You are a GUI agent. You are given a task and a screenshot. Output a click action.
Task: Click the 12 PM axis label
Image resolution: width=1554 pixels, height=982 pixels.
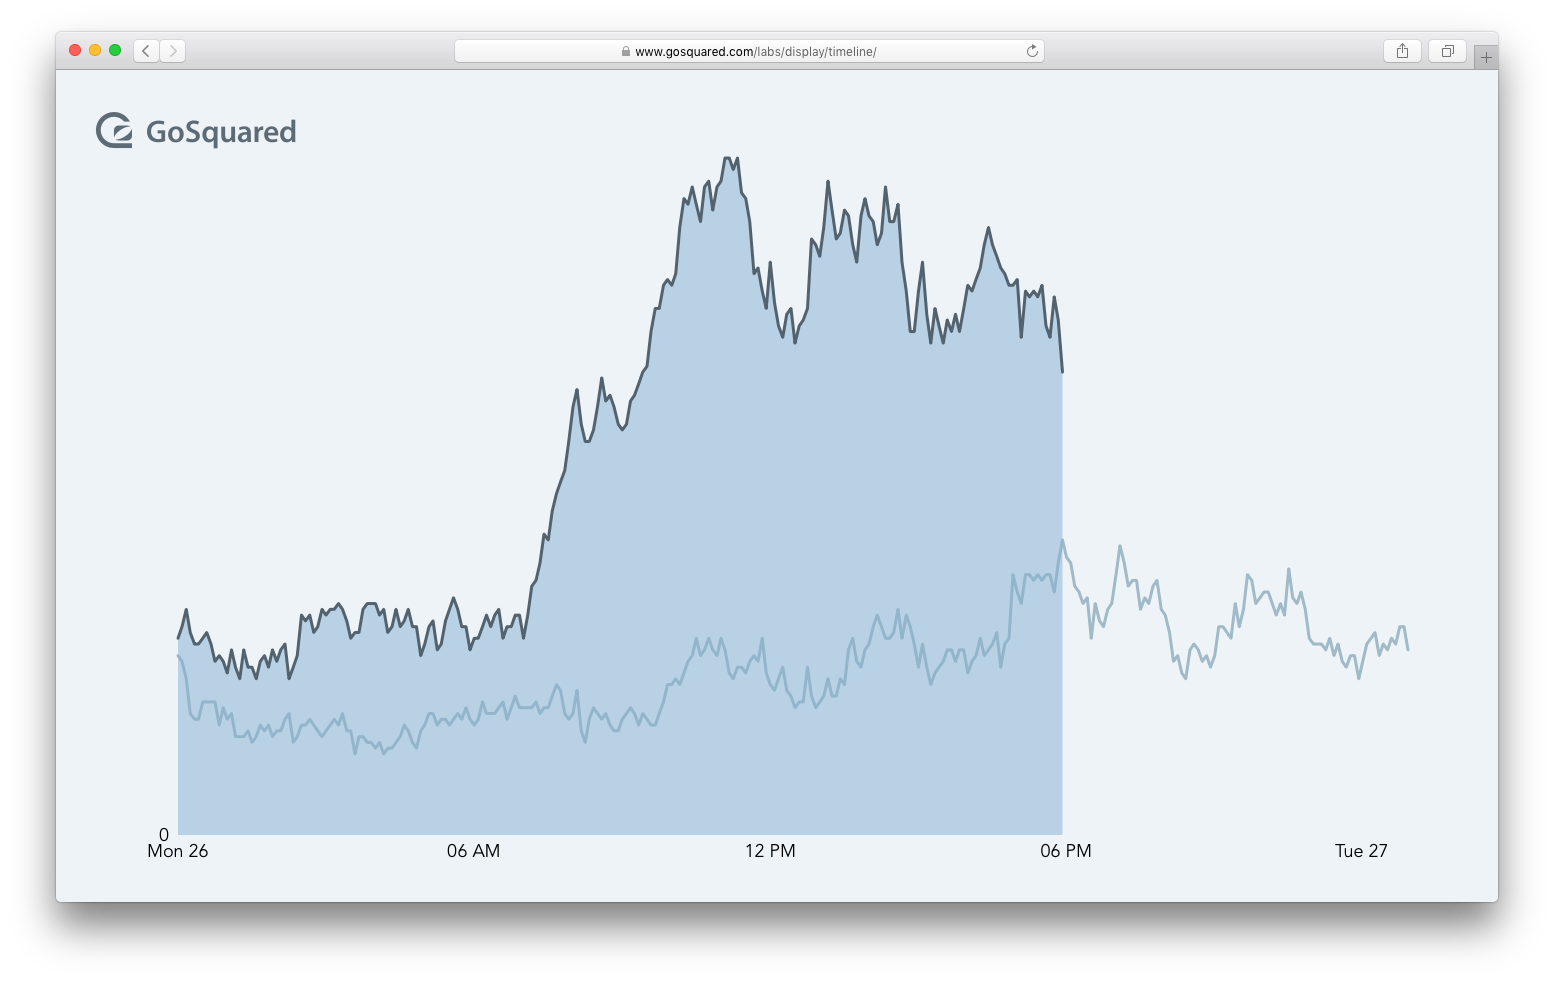(770, 851)
